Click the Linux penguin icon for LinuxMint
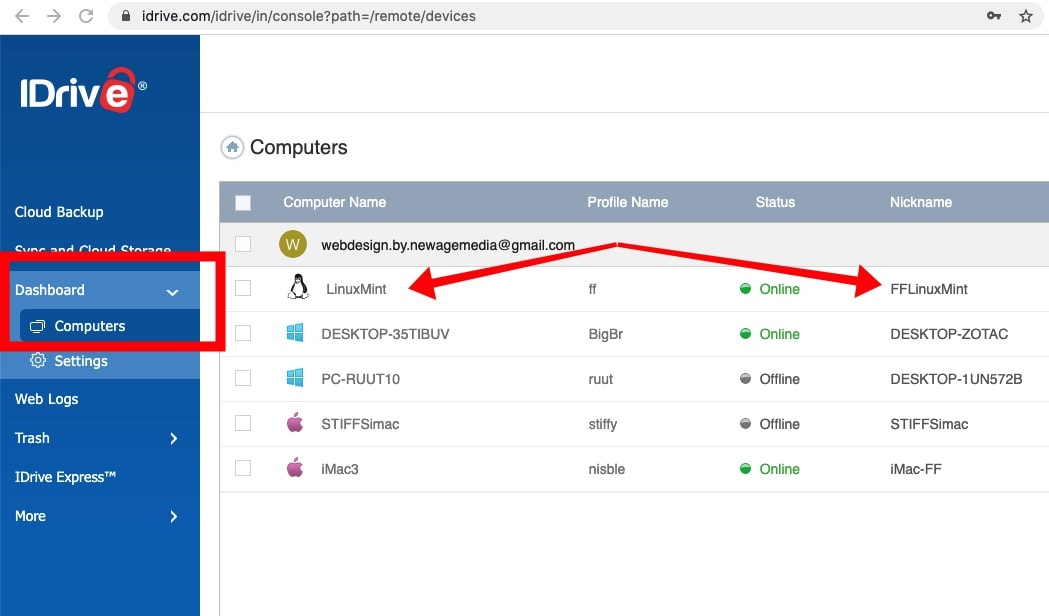Screen dimensions: 1049x616 pos(297,289)
